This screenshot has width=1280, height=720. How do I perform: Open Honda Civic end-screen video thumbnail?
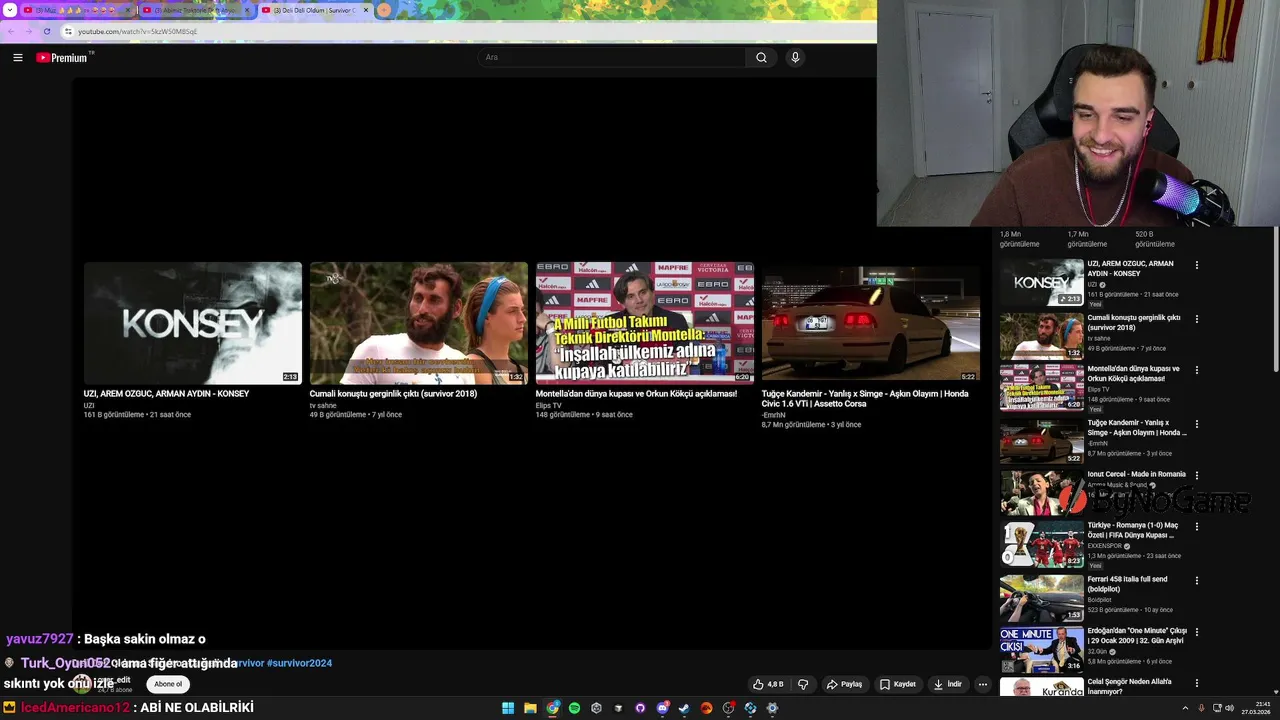tap(871, 323)
